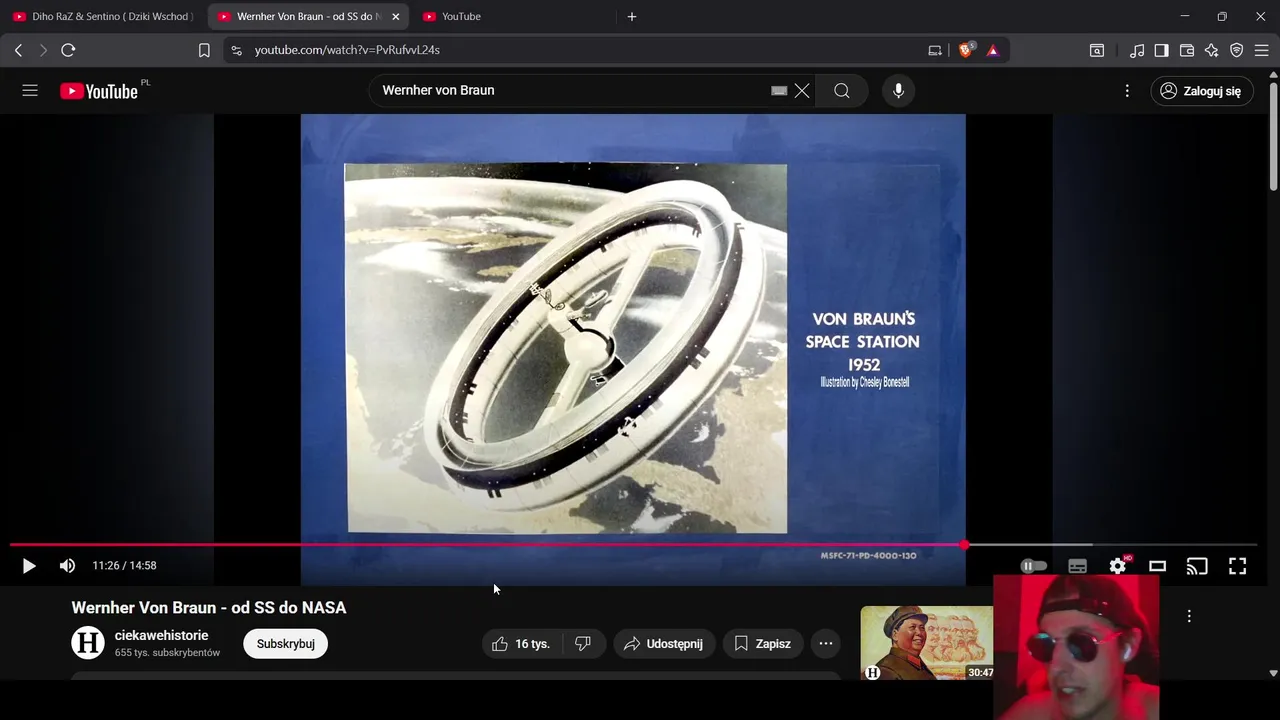Share video with Udostępnij
Image resolution: width=1280 pixels, height=720 pixels.
(x=664, y=644)
